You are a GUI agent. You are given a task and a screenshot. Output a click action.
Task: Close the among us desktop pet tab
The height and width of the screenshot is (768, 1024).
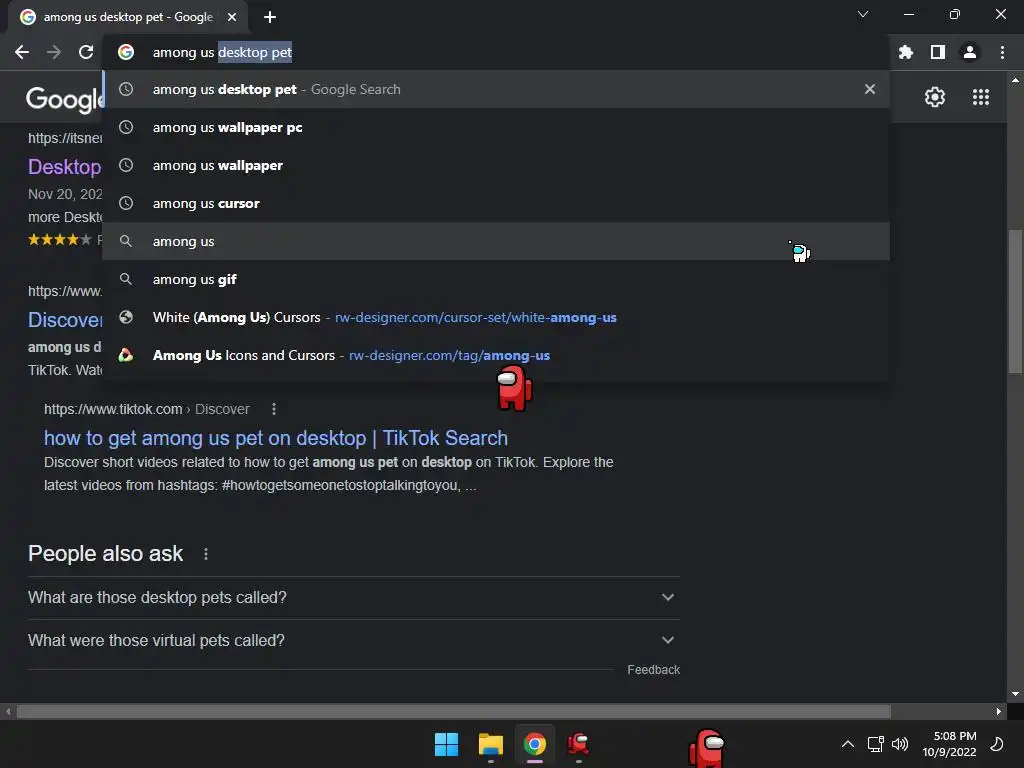[x=232, y=17]
